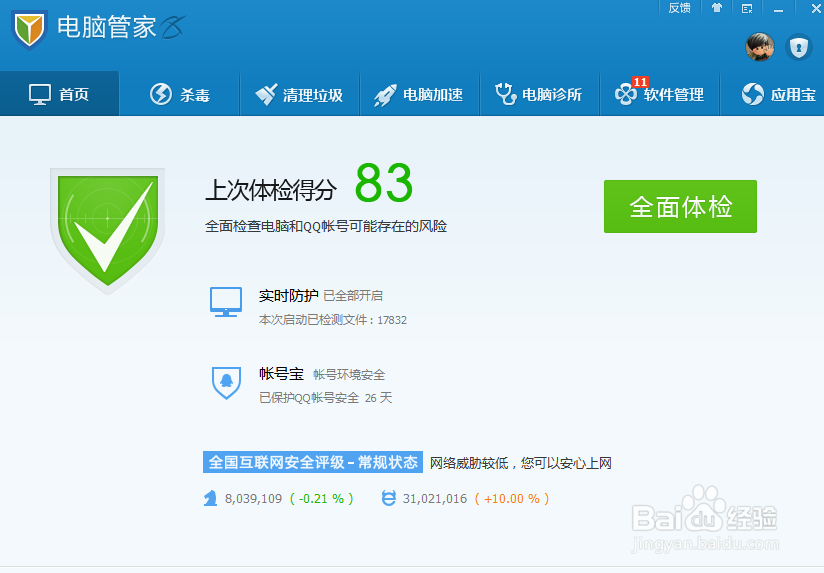Go to the 电脑加速 speedup tab
Viewport: 824px width, 573px height.
tap(419, 95)
